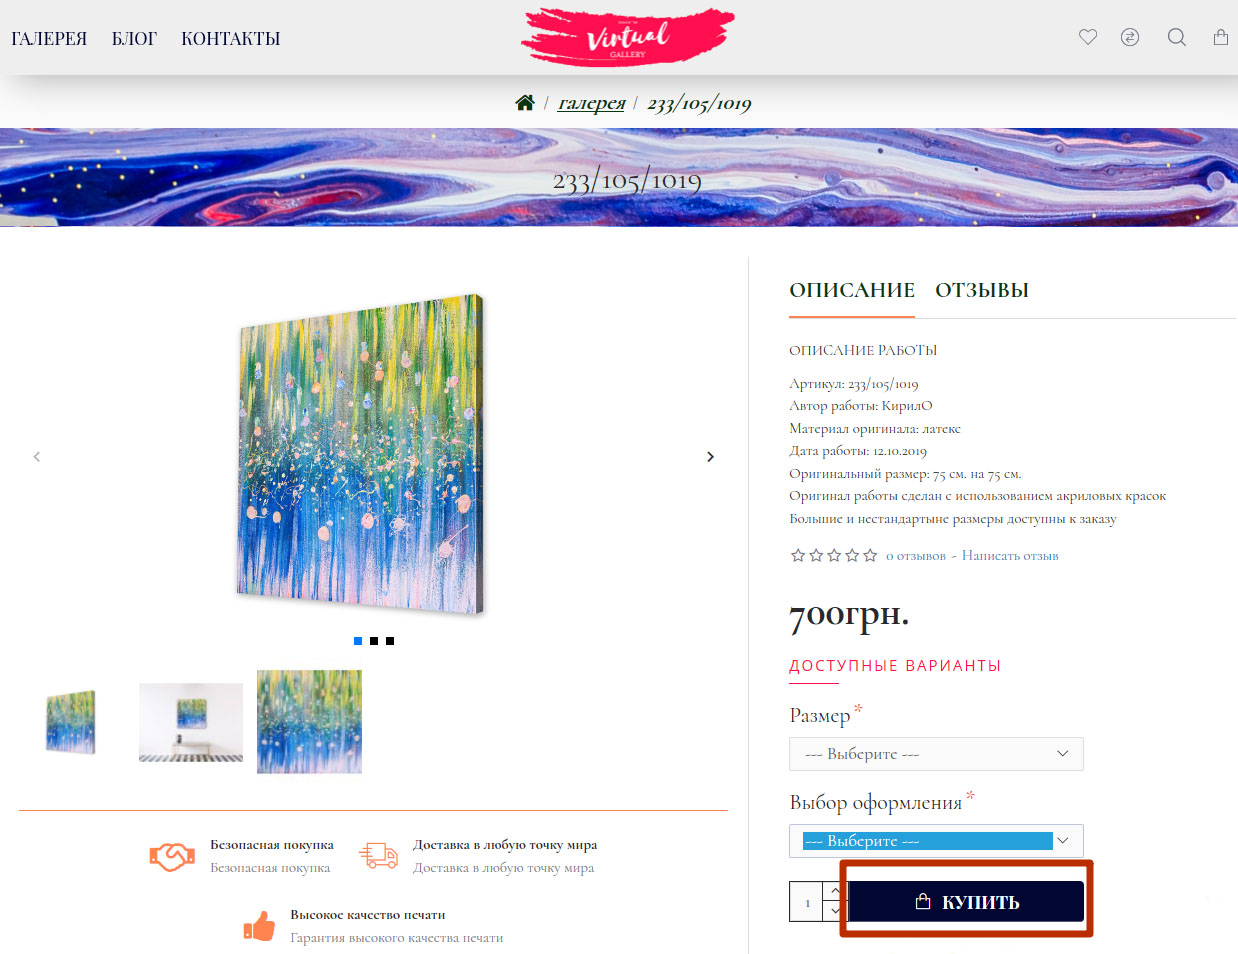Increase quantity with the up stepper arrow
Image resolution: width=1238 pixels, height=954 pixels.
coord(835,890)
